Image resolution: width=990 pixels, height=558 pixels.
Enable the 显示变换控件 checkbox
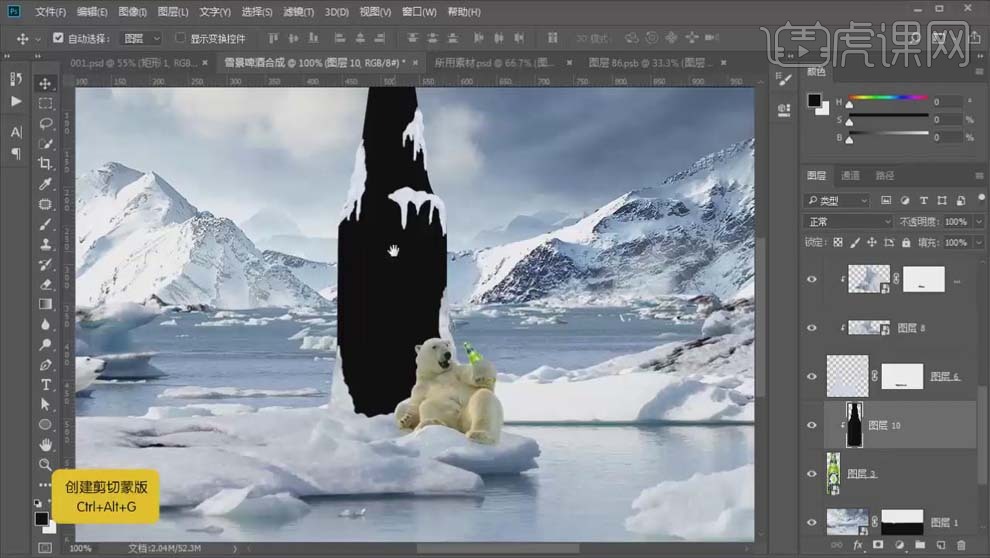[181, 38]
